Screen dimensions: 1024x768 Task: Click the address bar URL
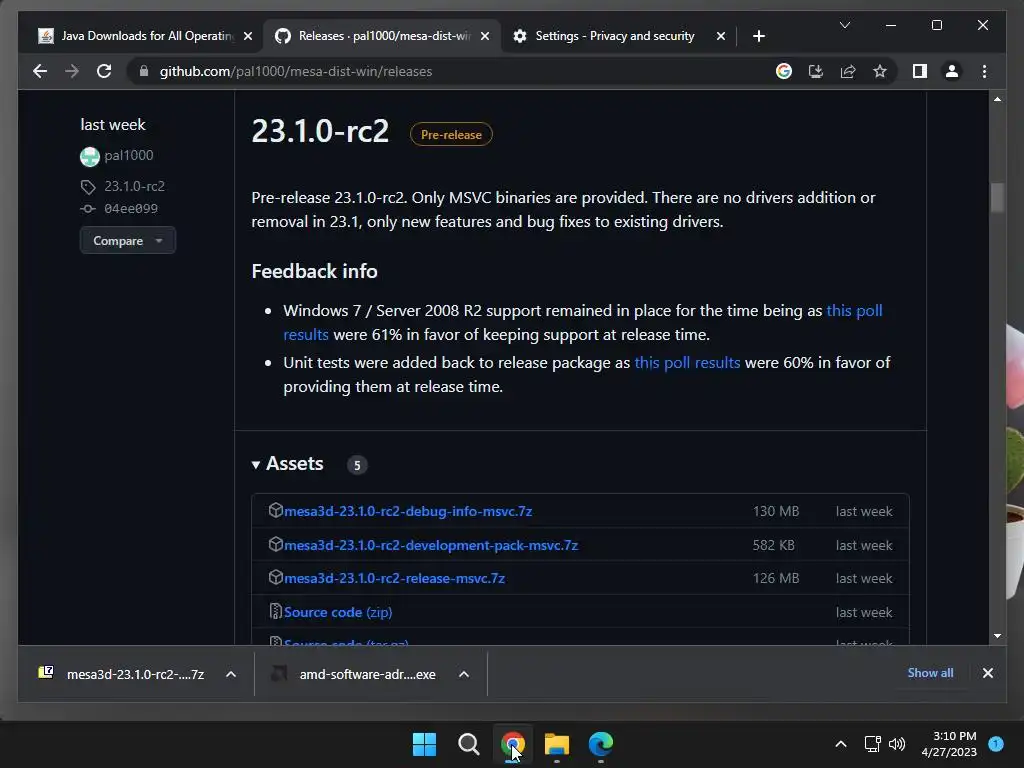296,71
